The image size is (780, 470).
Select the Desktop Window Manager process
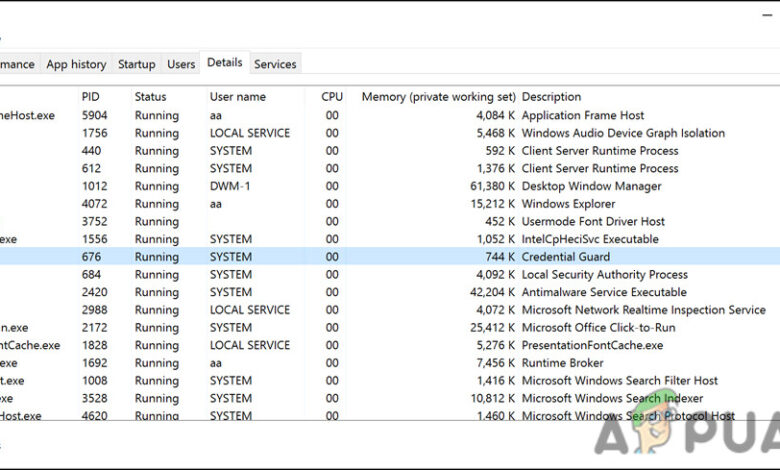pos(591,186)
